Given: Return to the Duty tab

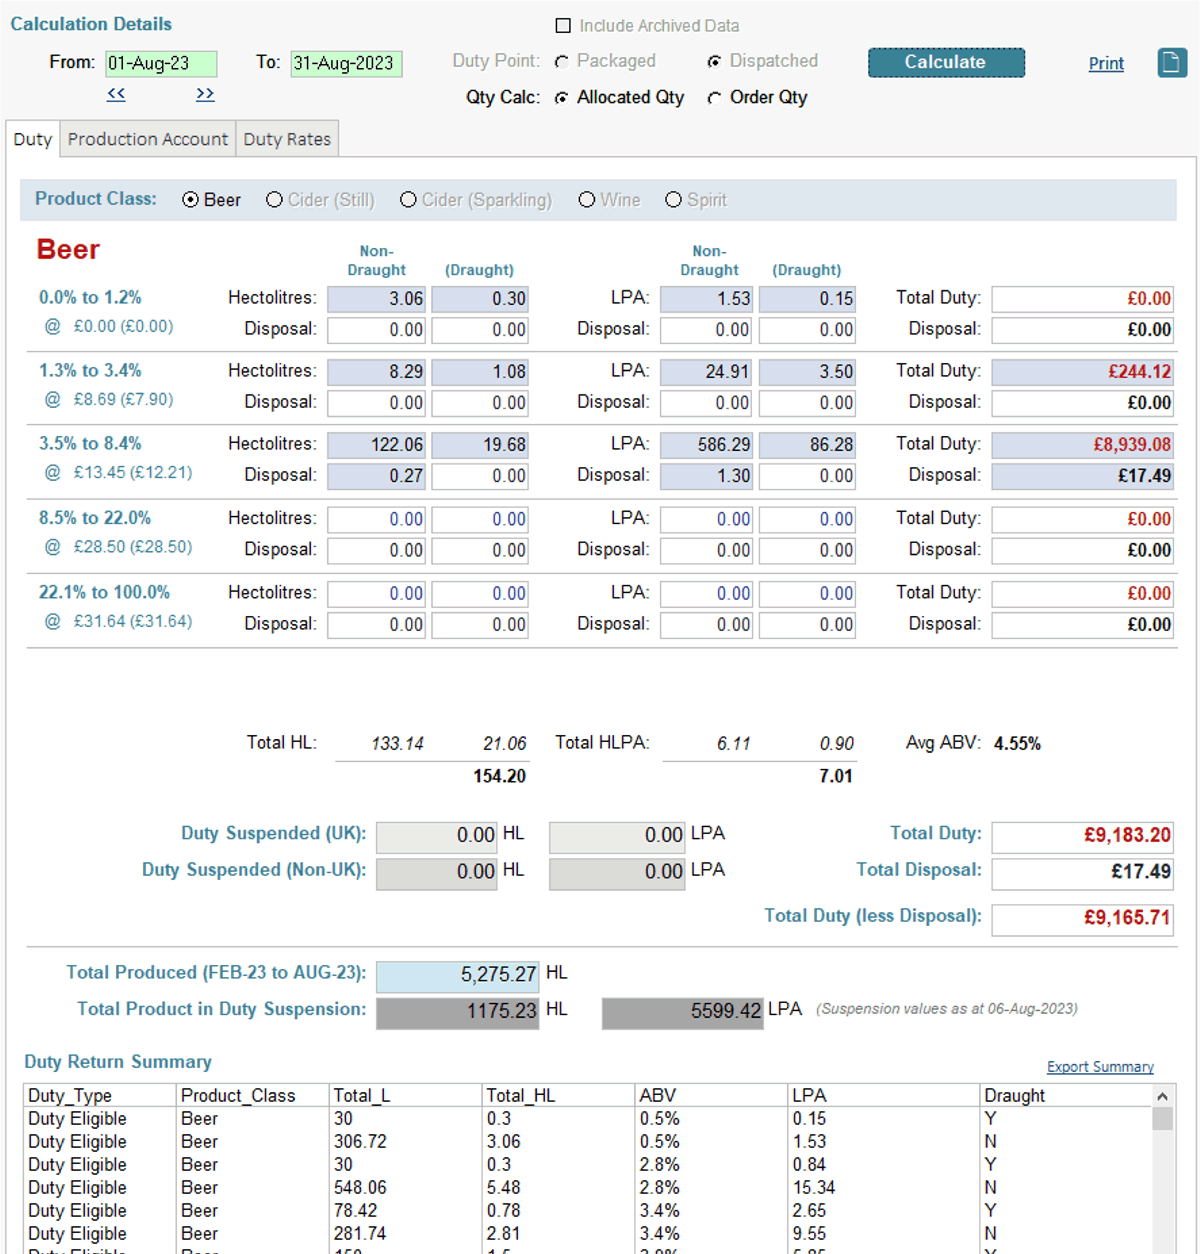Looking at the screenshot, I should 31,139.
